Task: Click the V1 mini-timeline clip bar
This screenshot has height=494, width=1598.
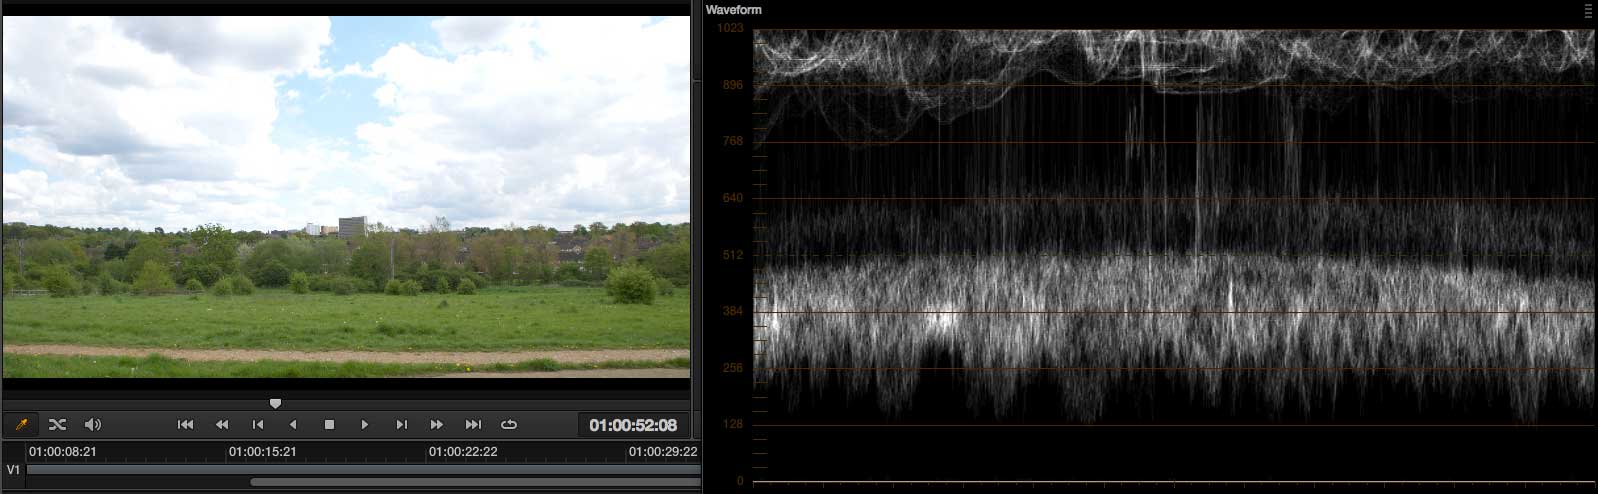Action: pos(364,469)
